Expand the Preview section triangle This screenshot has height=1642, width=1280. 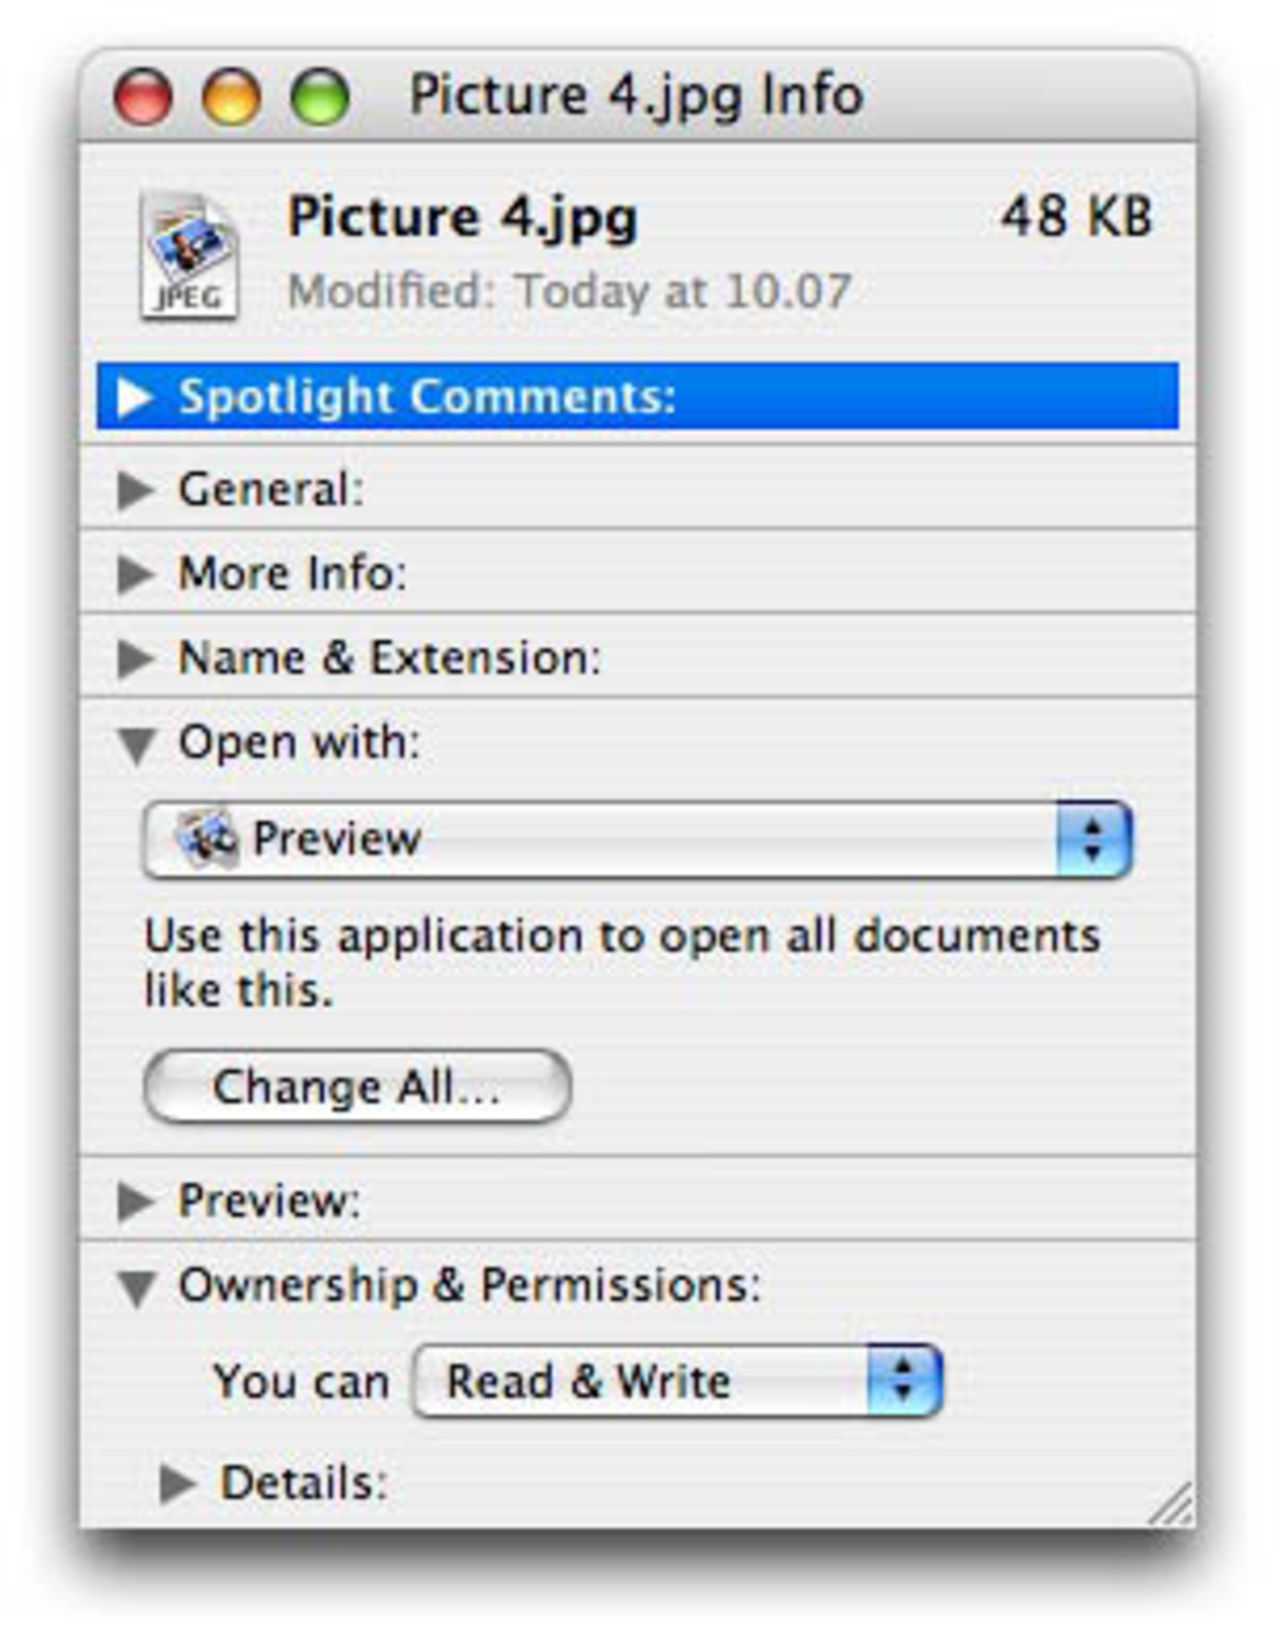click(x=135, y=1201)
